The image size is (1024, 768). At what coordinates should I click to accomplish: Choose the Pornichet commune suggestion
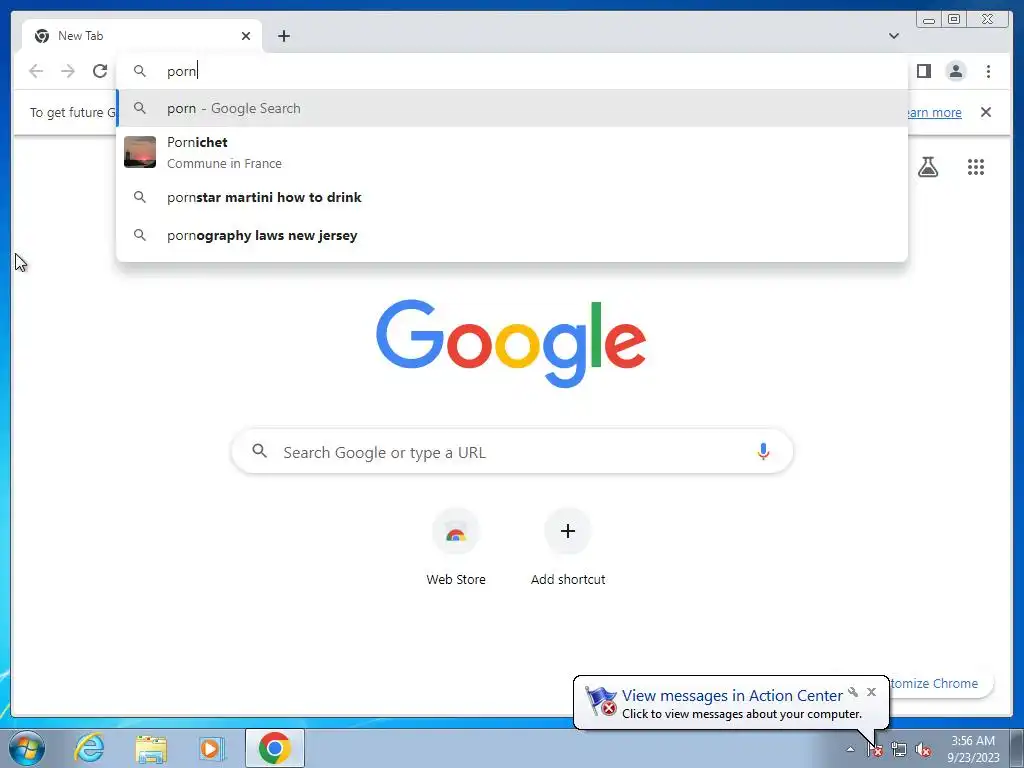512,152
